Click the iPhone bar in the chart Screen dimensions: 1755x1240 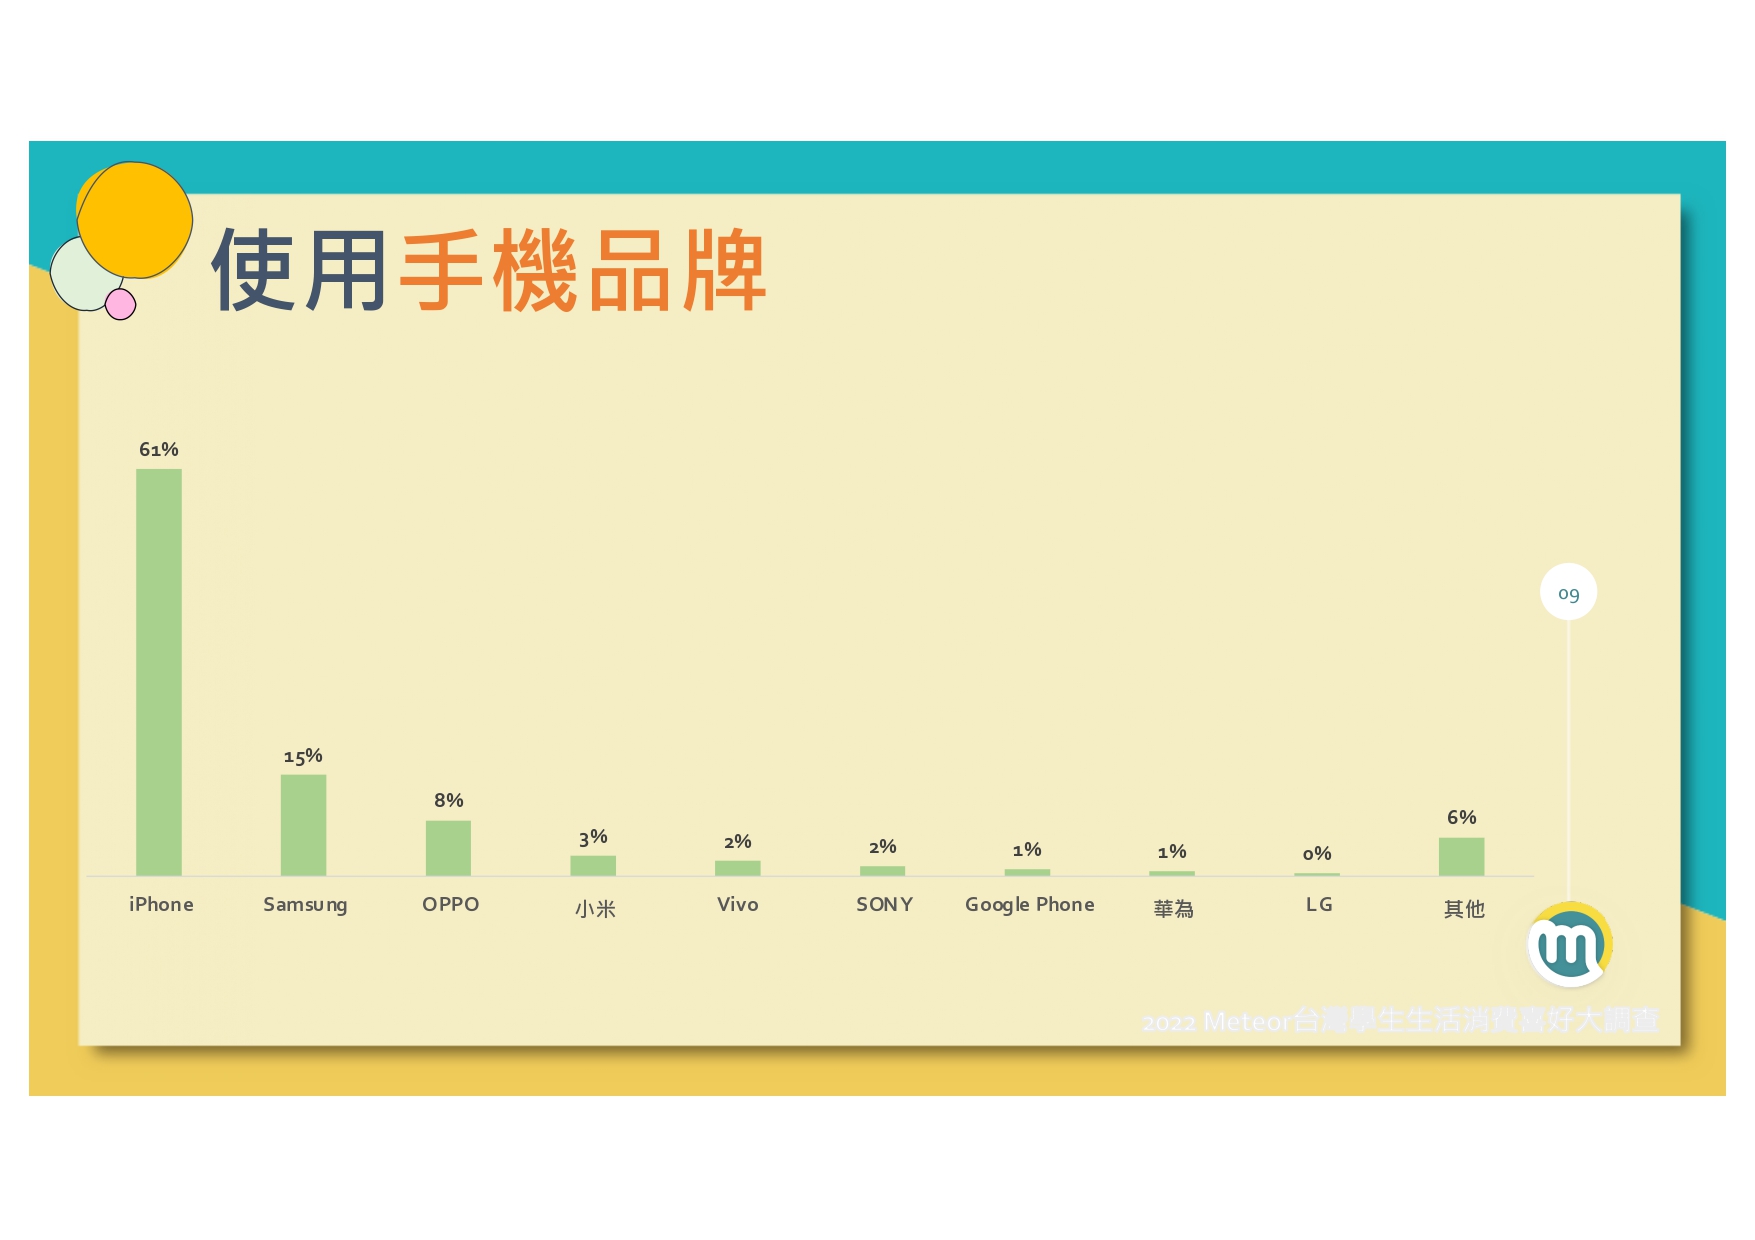pos(159,672)
